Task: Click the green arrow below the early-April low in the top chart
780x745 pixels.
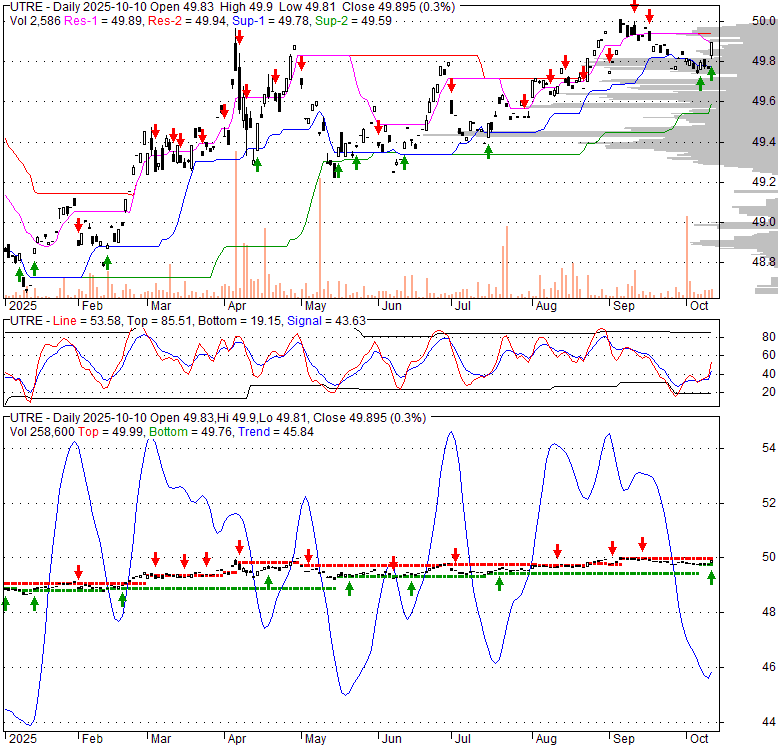Action: point(257,163)
